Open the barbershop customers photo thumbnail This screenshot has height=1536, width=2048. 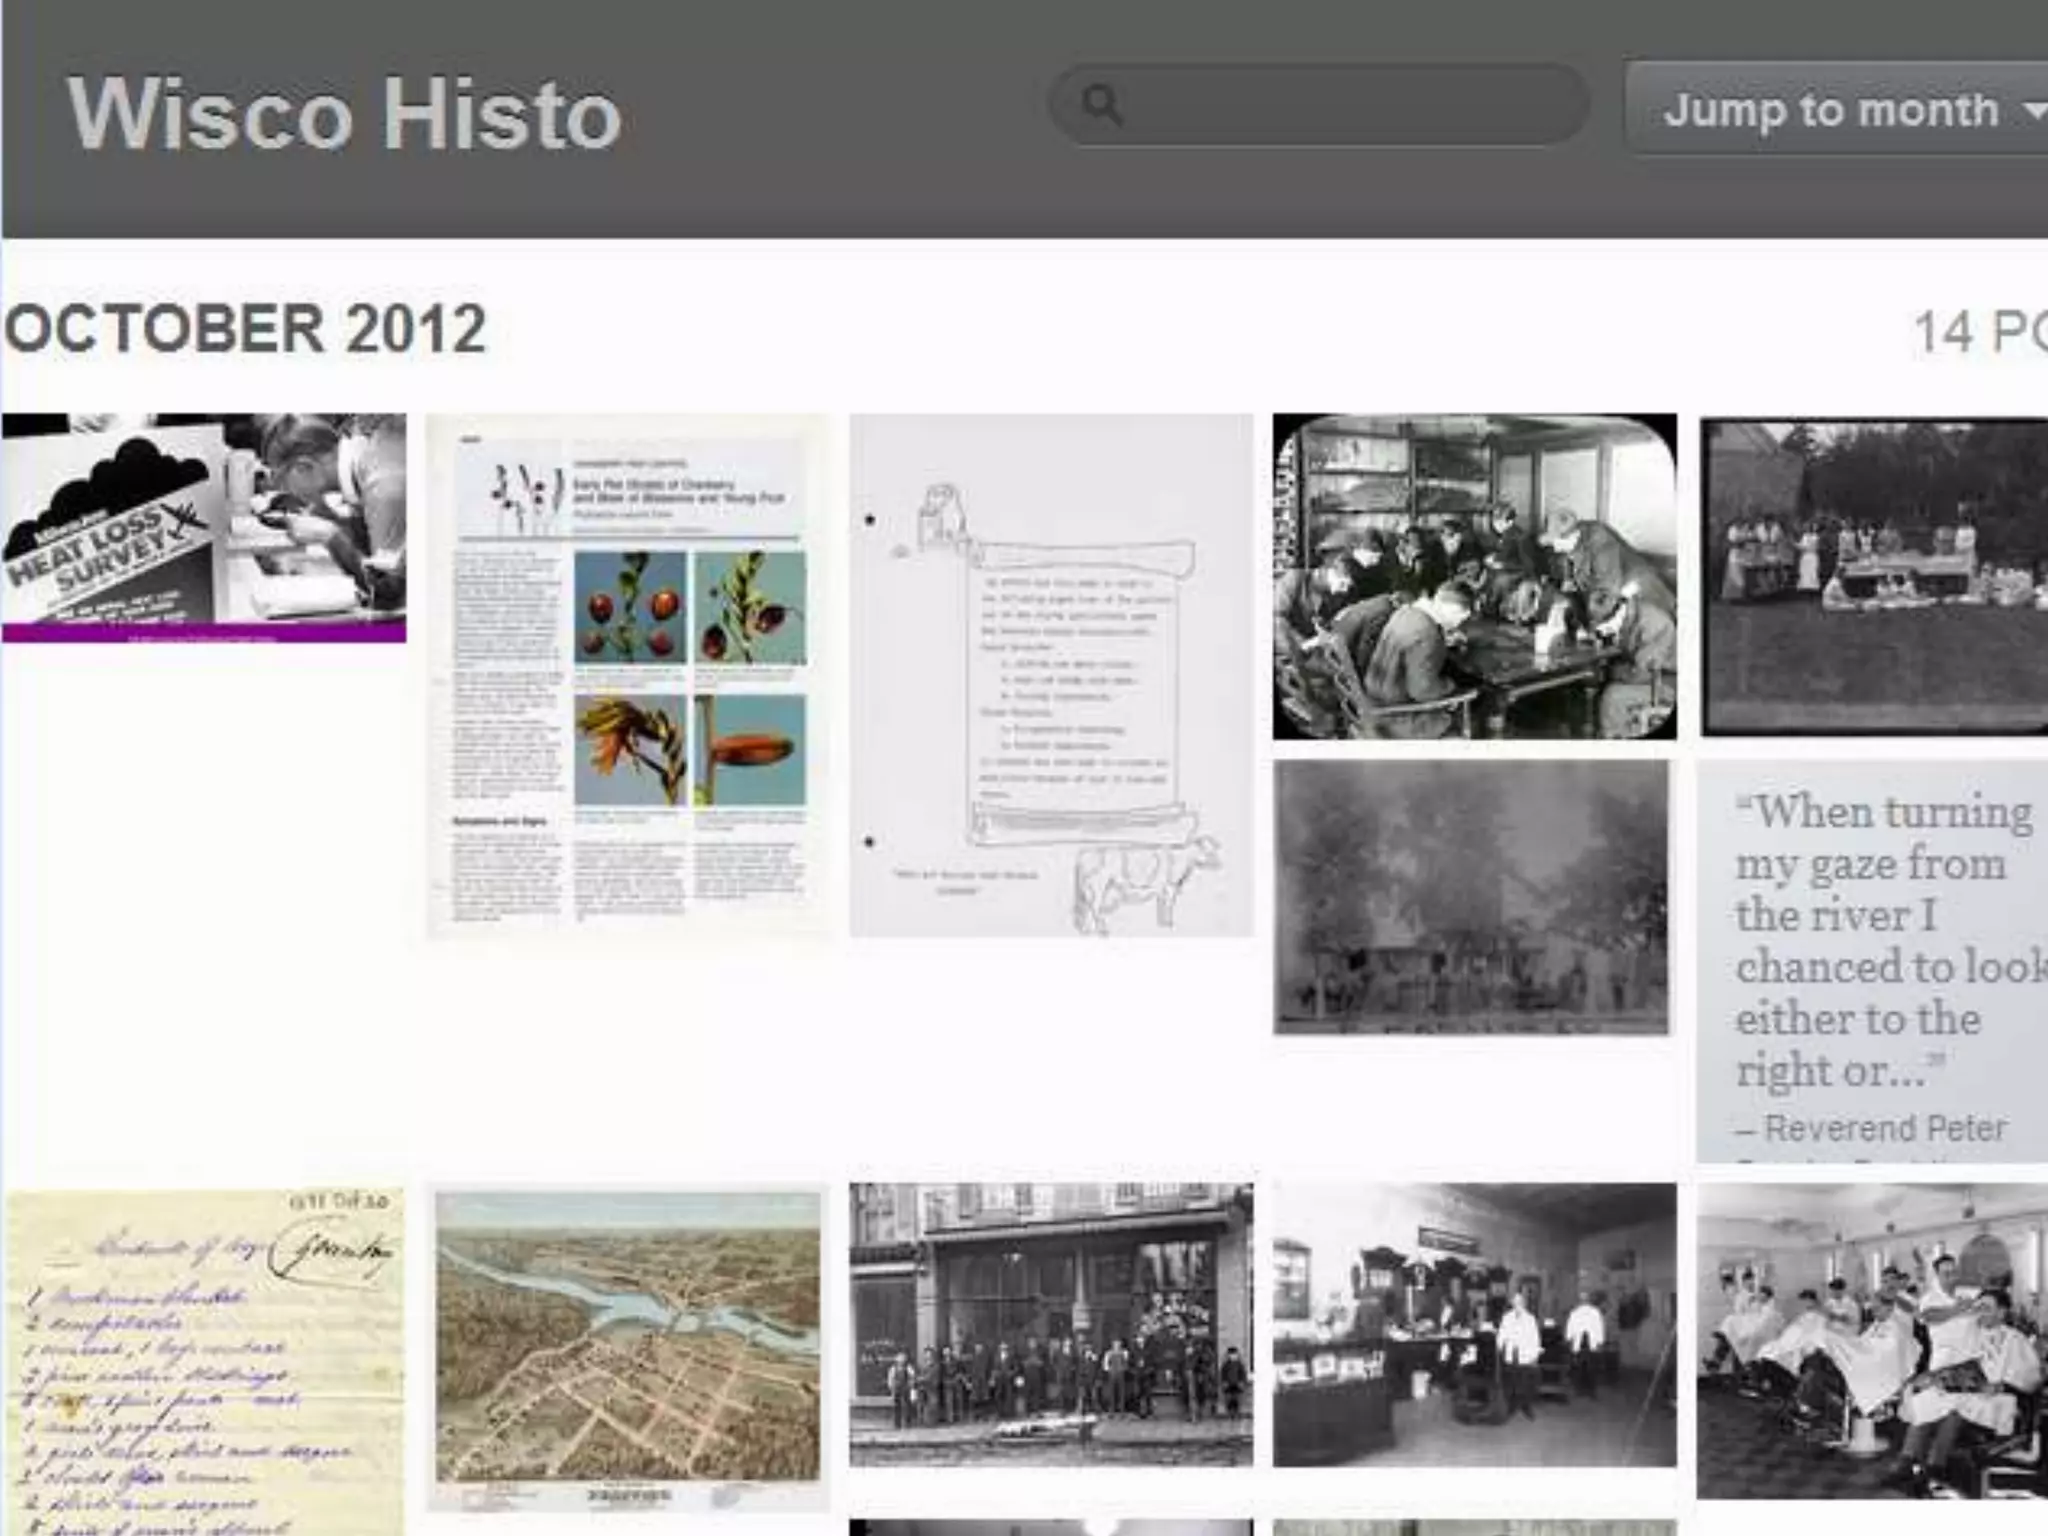point(1872,1340)
